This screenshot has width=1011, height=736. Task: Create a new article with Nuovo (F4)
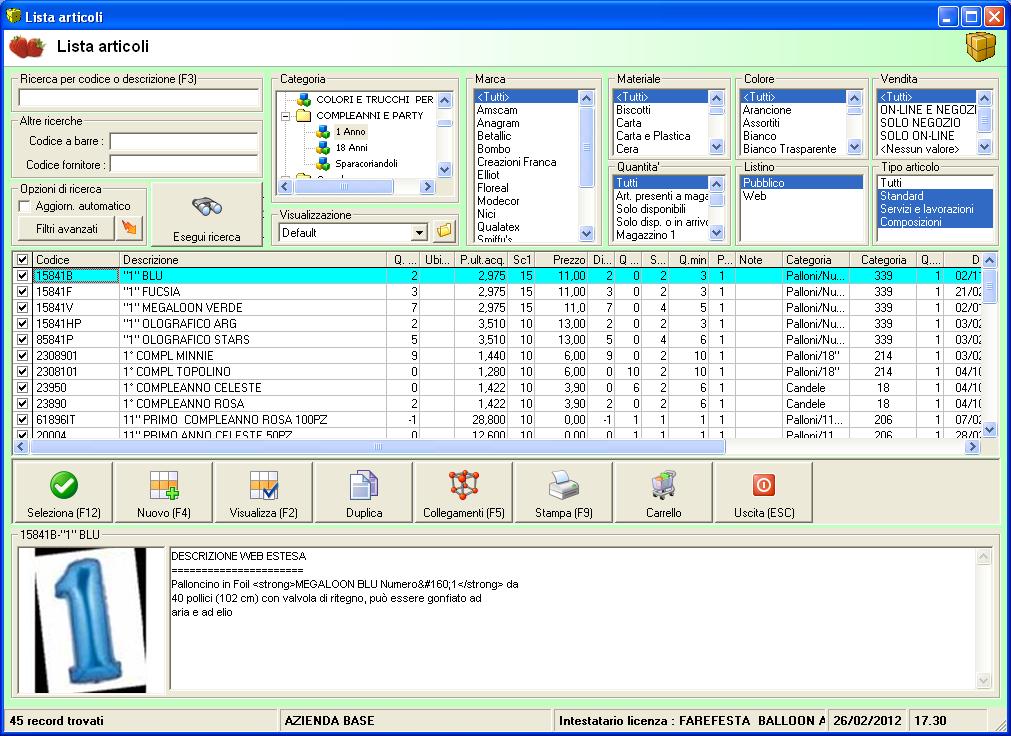tap(163, 493)
